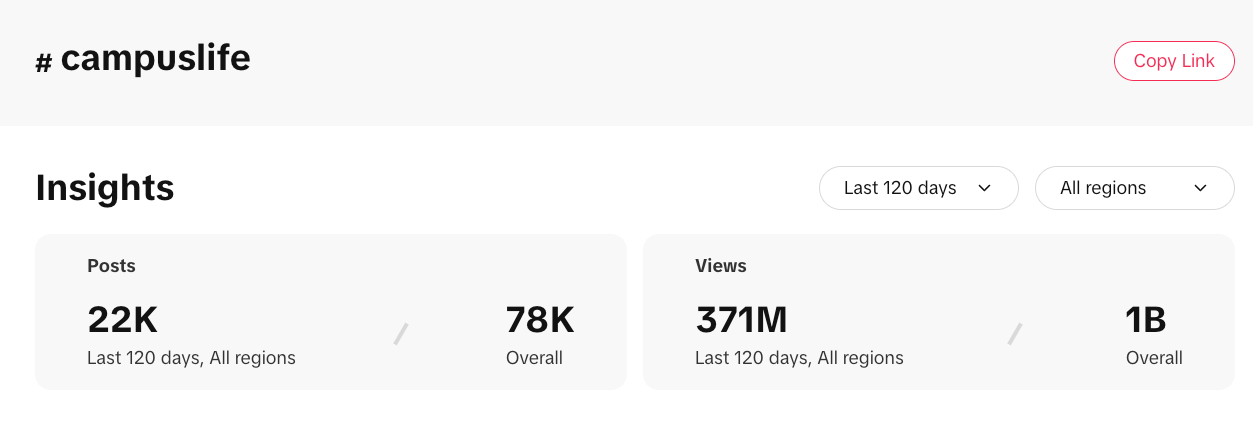The width and height of the screenshot is (1253, 425).
Task: Open the All regions dropdown
Action: coord(1134,188)
